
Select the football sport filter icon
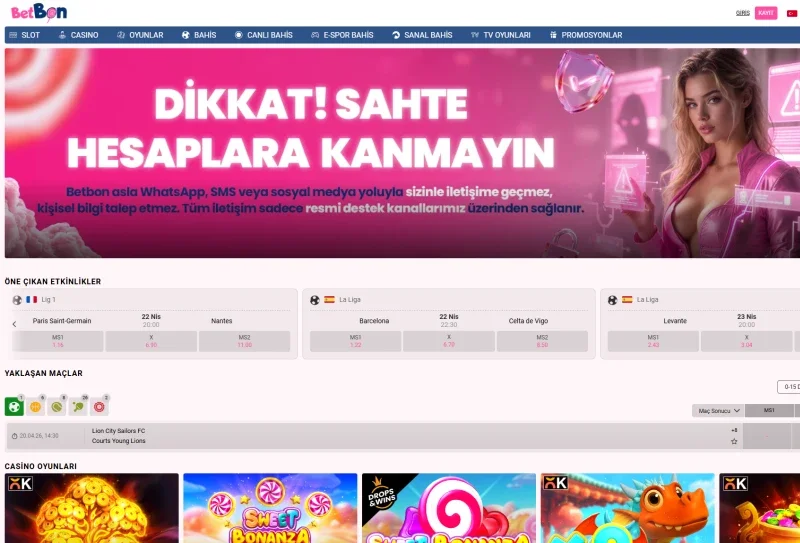[x=14, y=407]
